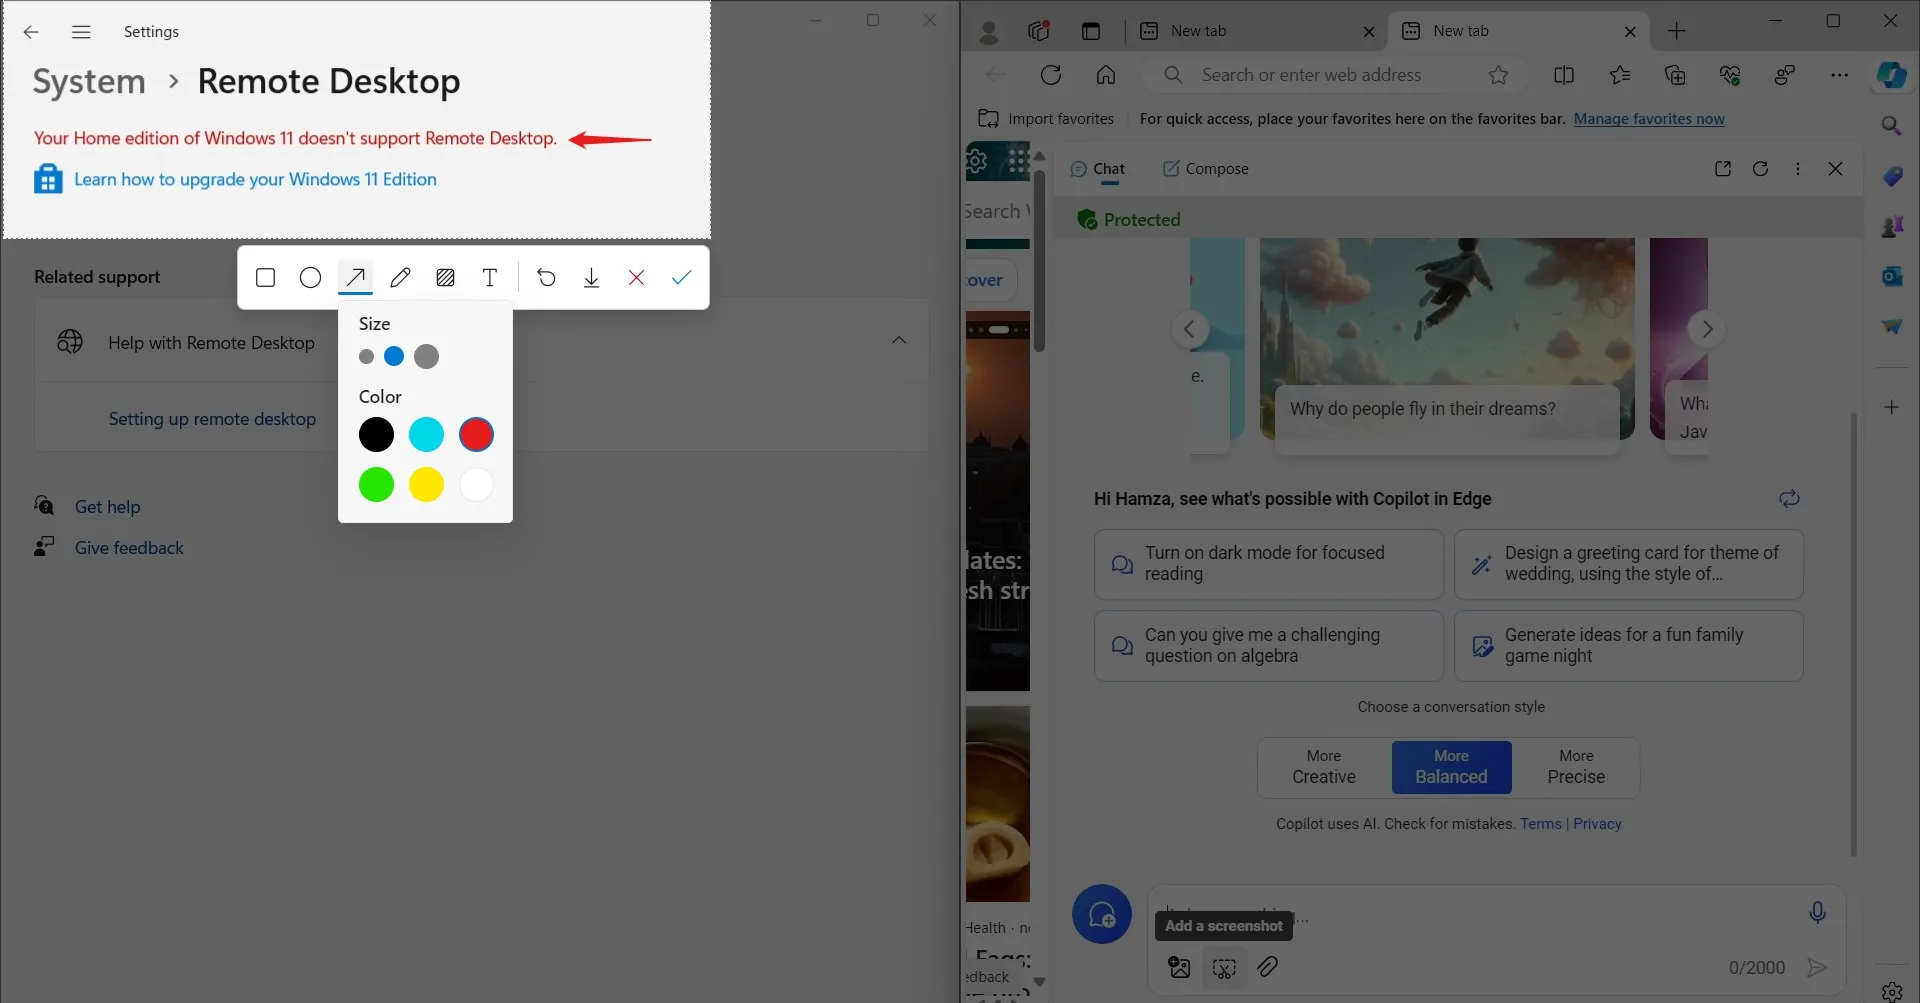This screenshot has width=1920, height=1003.
Task: Select the highlighter annotation tool
Action: tap(446, 278)
